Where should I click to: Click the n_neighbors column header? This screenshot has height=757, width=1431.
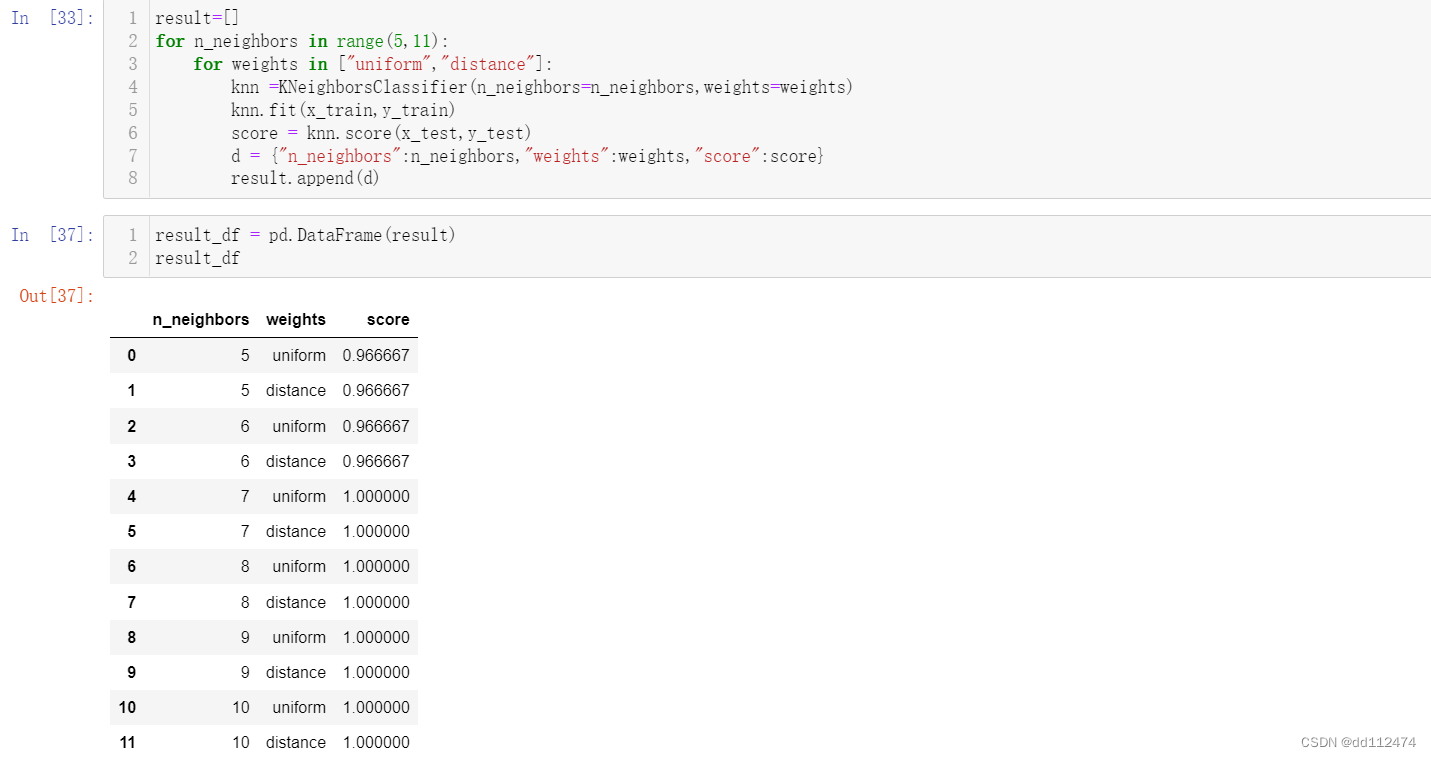[201, 320]
